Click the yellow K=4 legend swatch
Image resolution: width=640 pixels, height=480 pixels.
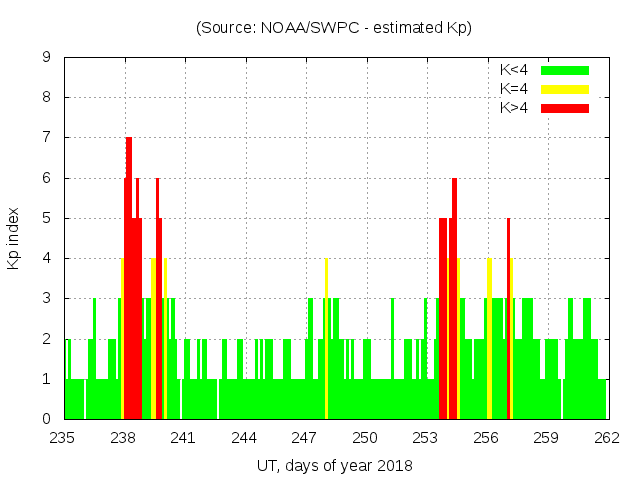pyautogui.click(x=565, y=89)
